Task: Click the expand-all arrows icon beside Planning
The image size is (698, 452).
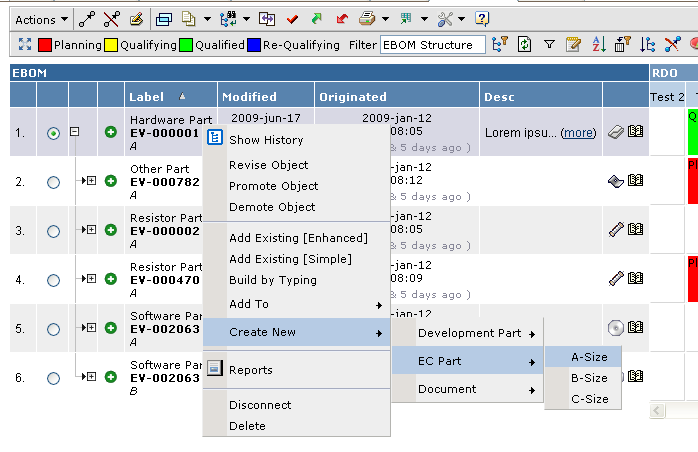Action: tap(25, 45)
